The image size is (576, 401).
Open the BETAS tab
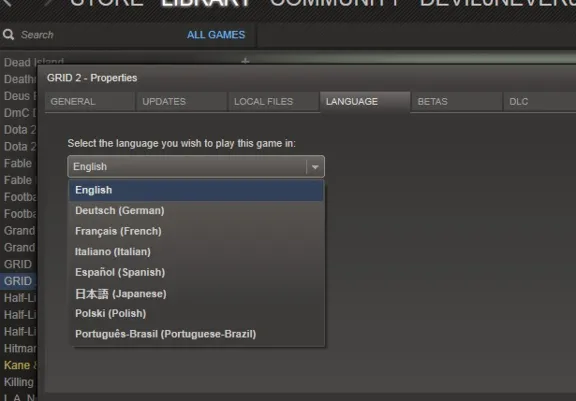coord(457,101)
